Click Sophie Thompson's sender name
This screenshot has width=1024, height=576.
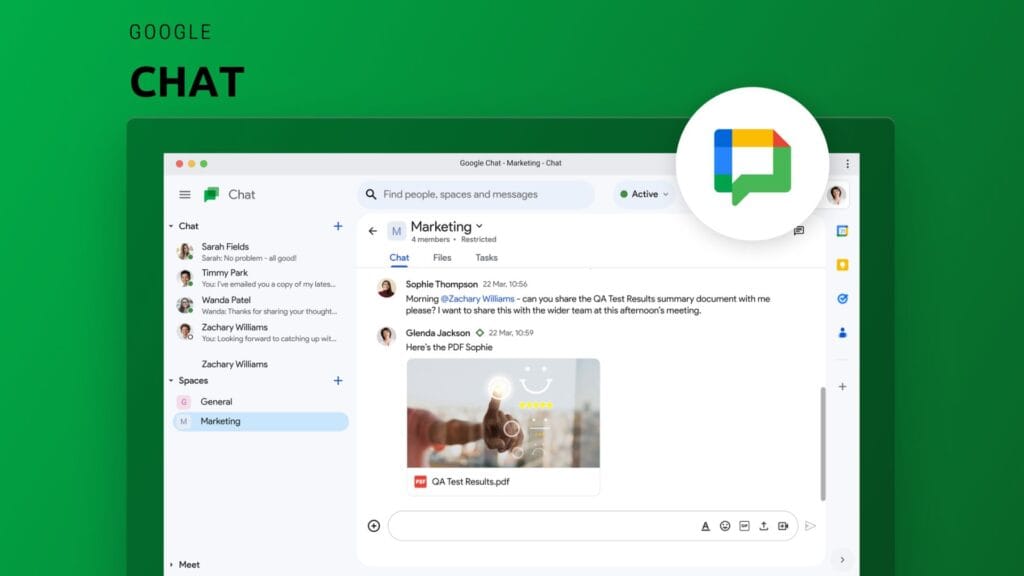(x=441, y=284)
